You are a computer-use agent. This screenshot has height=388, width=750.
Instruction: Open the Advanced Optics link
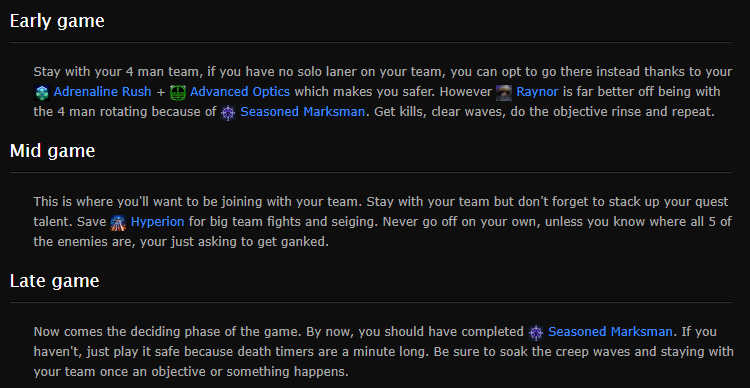pyautogui.click(x=240, y=92)
